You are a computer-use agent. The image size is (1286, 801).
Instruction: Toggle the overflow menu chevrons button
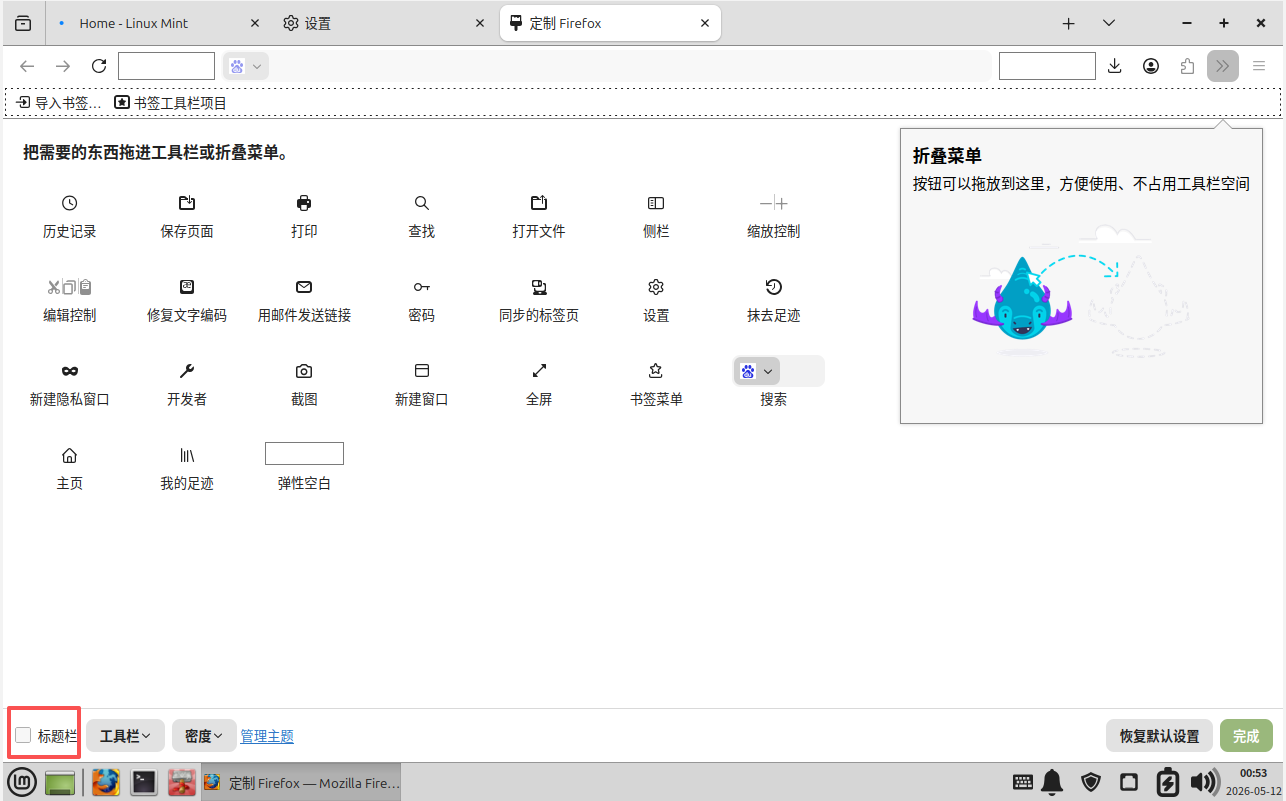[1223, 66]
